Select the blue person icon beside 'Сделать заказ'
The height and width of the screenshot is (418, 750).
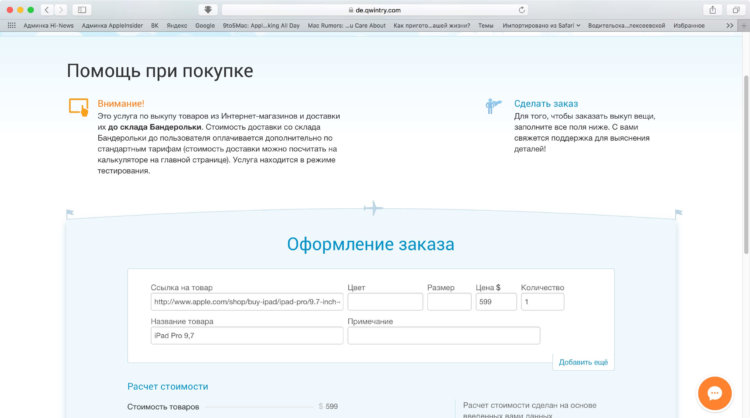point(493,106)
